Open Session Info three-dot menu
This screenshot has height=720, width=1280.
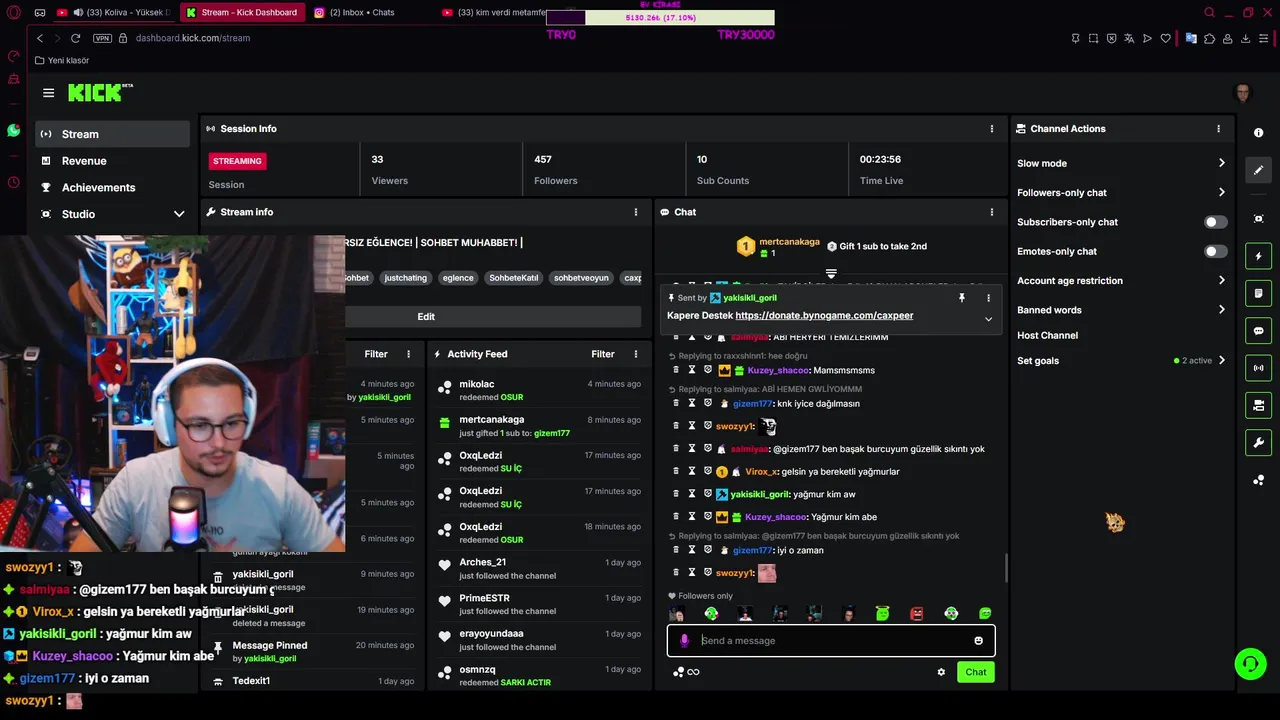pyautogui.click(x=991, y=129)
